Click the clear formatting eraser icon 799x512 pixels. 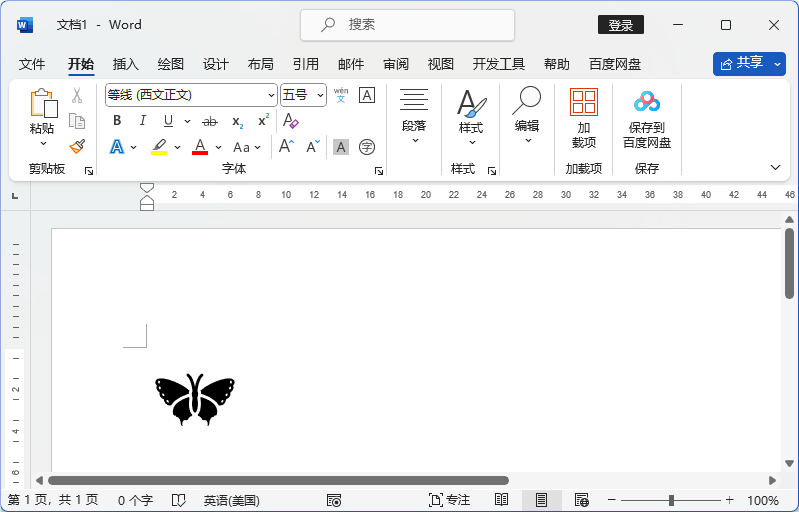[290, 121]
